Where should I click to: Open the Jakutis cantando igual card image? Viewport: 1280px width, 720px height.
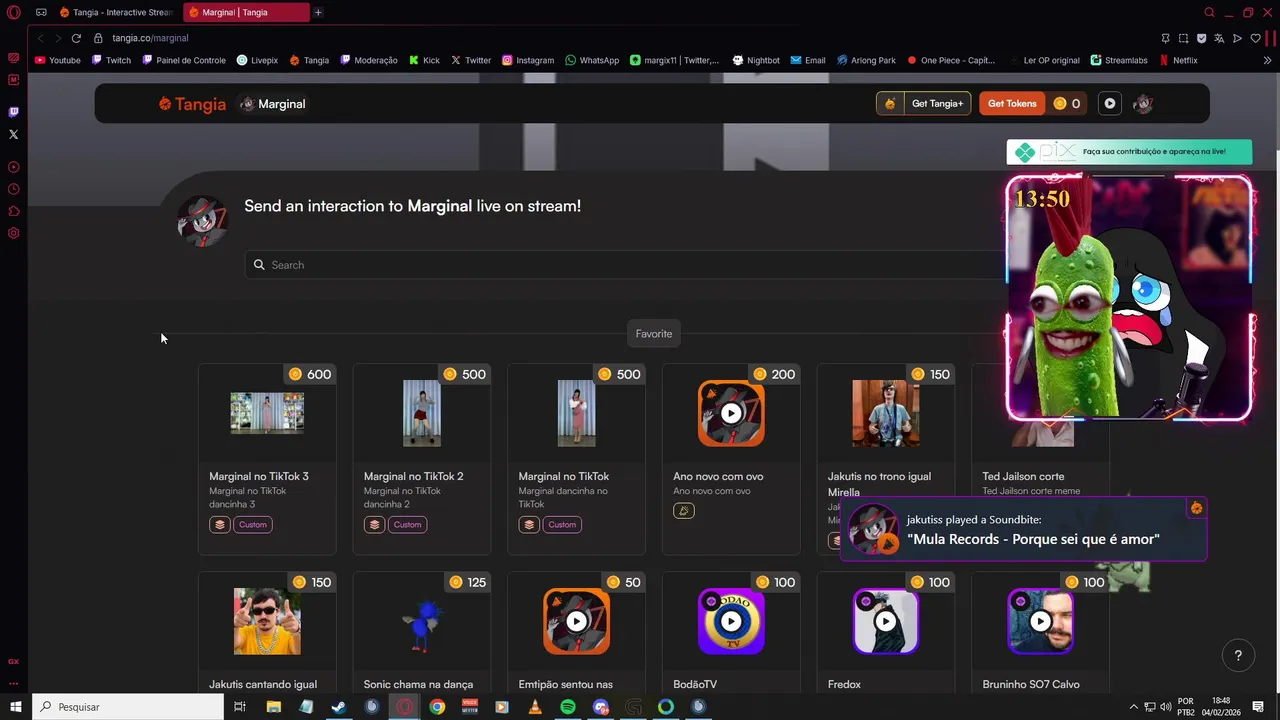[x=267, y=621]
